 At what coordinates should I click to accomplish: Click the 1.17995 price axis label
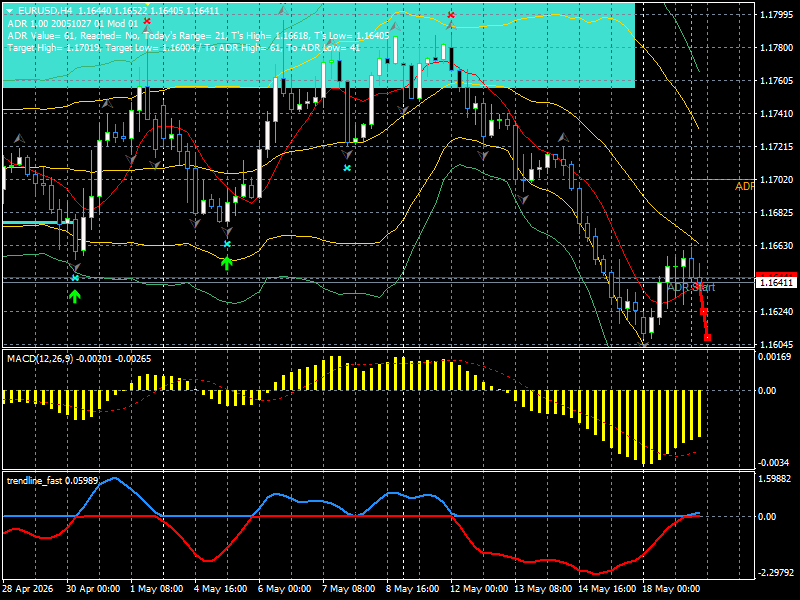776,15
